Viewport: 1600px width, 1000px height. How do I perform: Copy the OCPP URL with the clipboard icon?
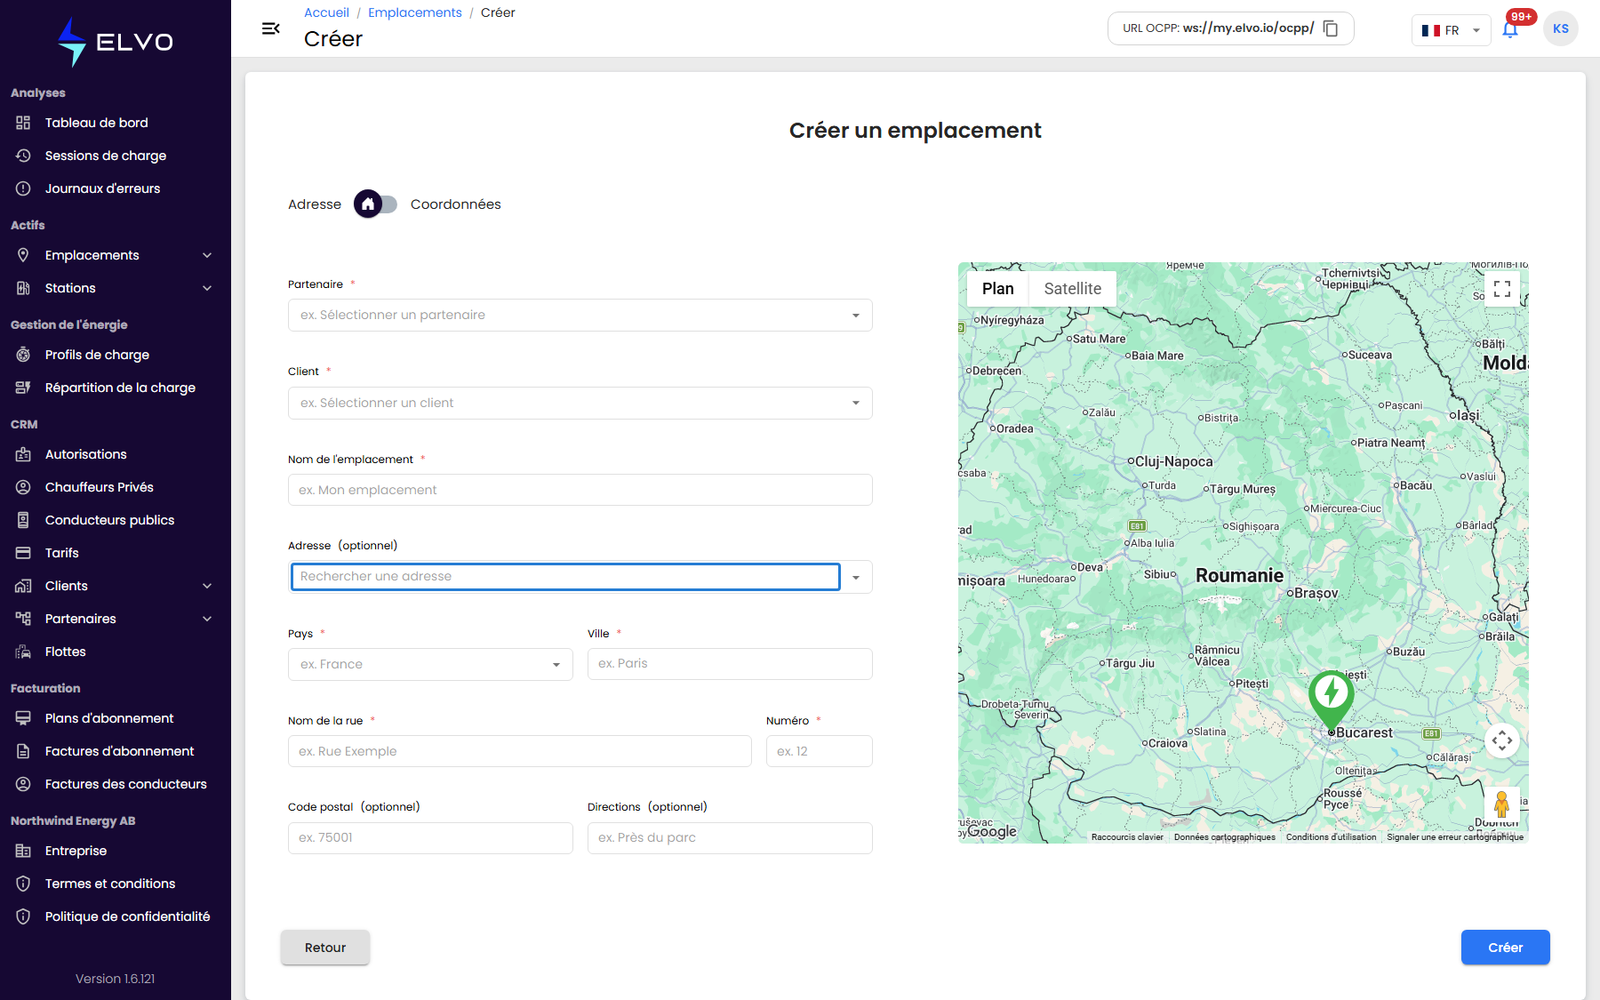(x=1331, y=28)
